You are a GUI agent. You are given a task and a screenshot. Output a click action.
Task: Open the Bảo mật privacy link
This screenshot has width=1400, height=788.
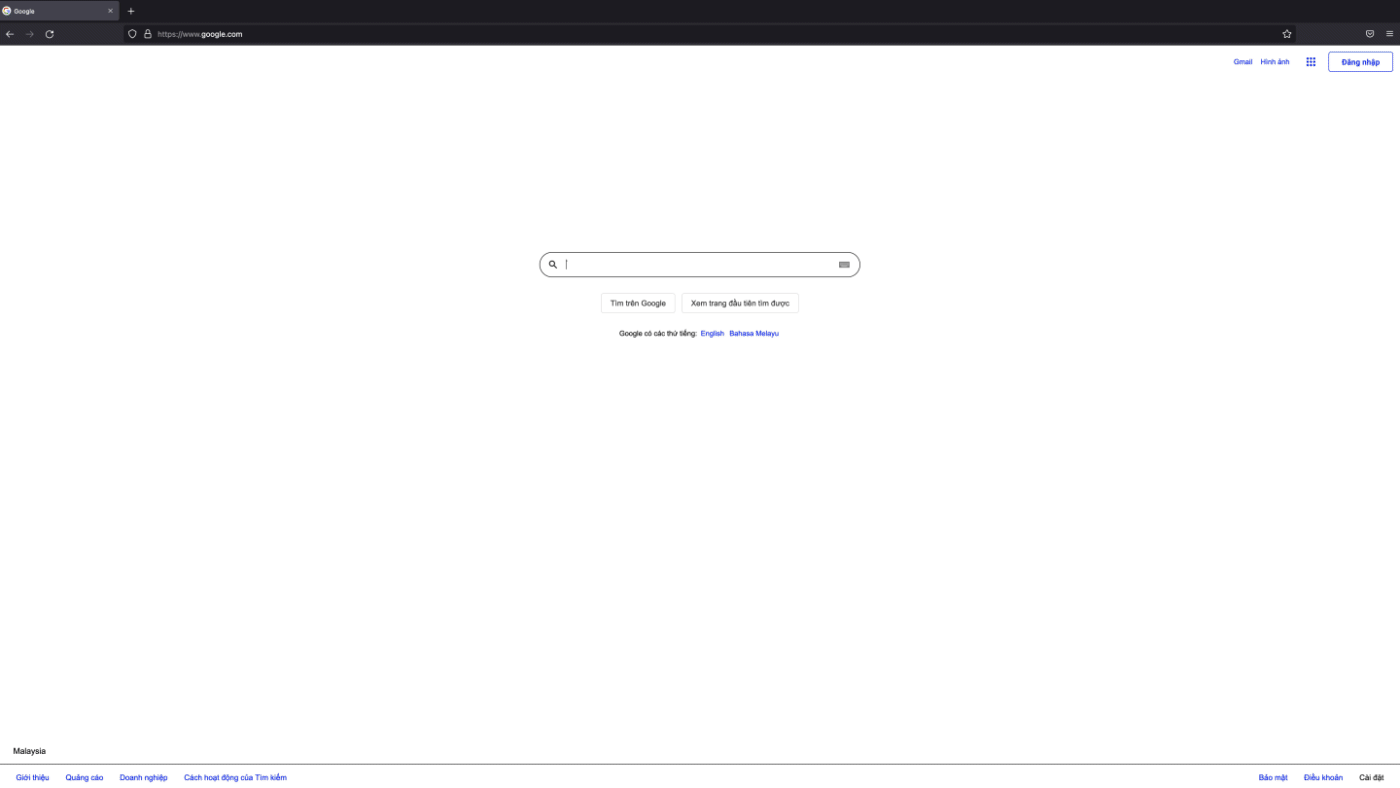(x=1273, y=777)
